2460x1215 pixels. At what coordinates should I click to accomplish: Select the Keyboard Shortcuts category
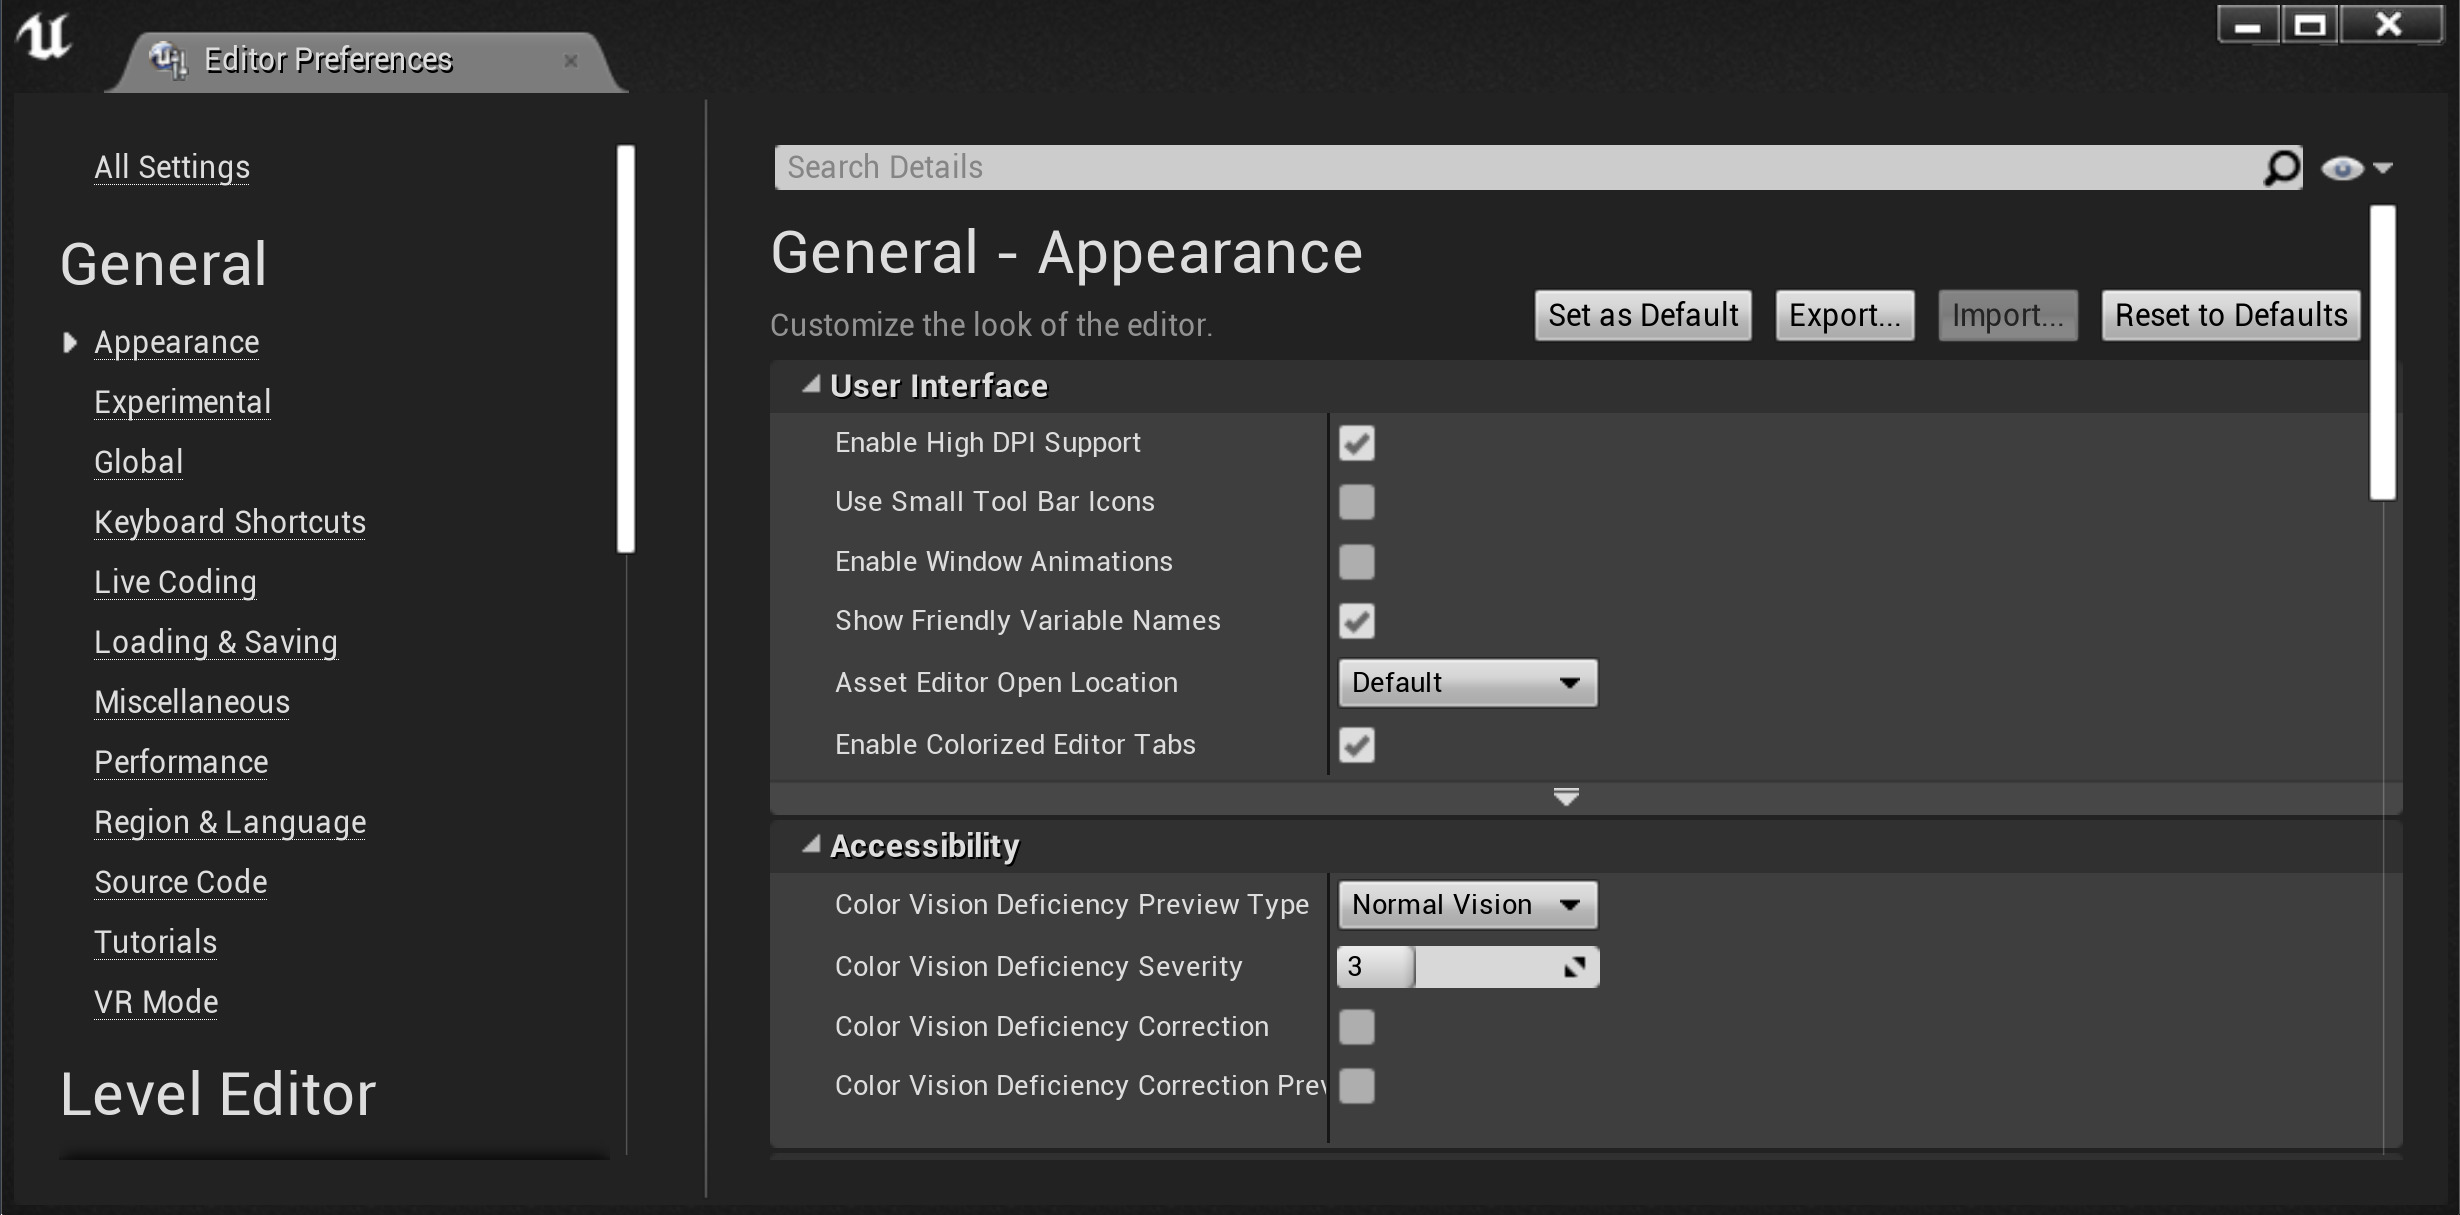pos(229,521)
